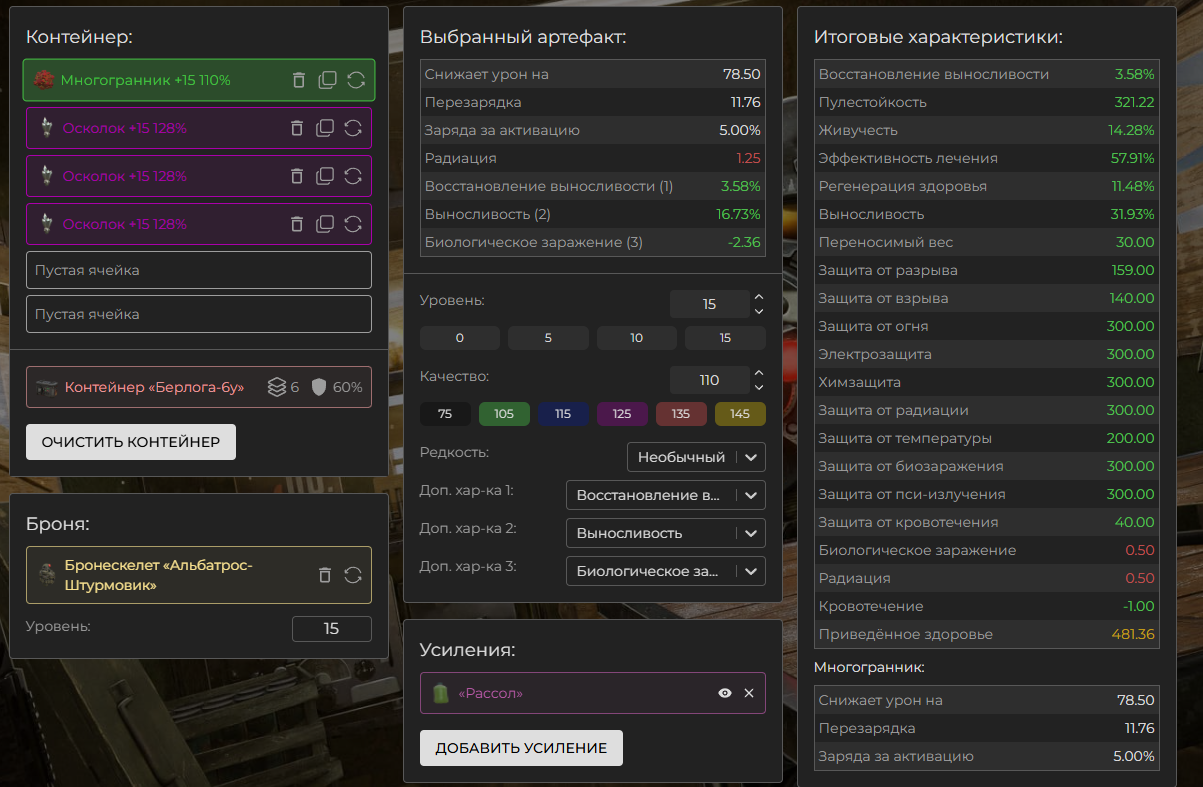Click the armor level input field

click(x=331, y=629)
